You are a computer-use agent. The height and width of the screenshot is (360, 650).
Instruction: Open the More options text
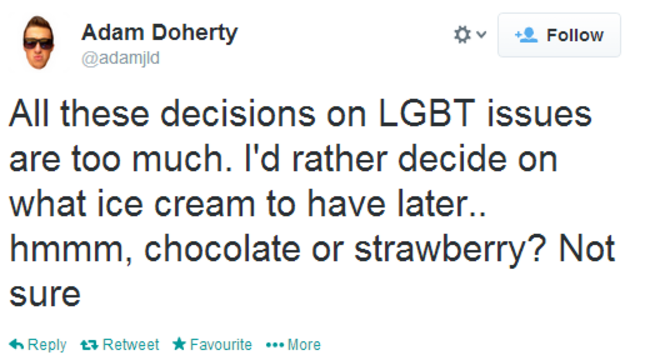(x=304, y=345)
